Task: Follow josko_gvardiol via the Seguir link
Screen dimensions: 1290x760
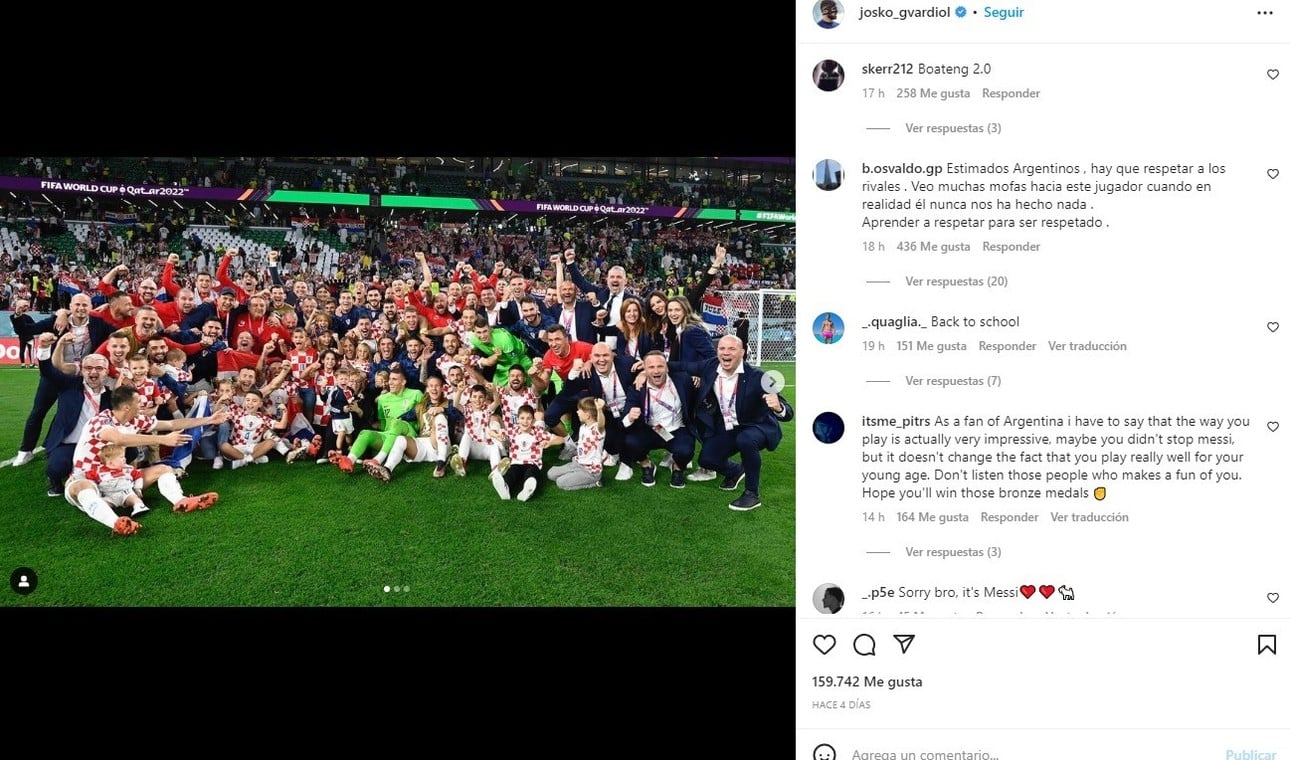Action: pyautogui.click(x=1003, y=13)
